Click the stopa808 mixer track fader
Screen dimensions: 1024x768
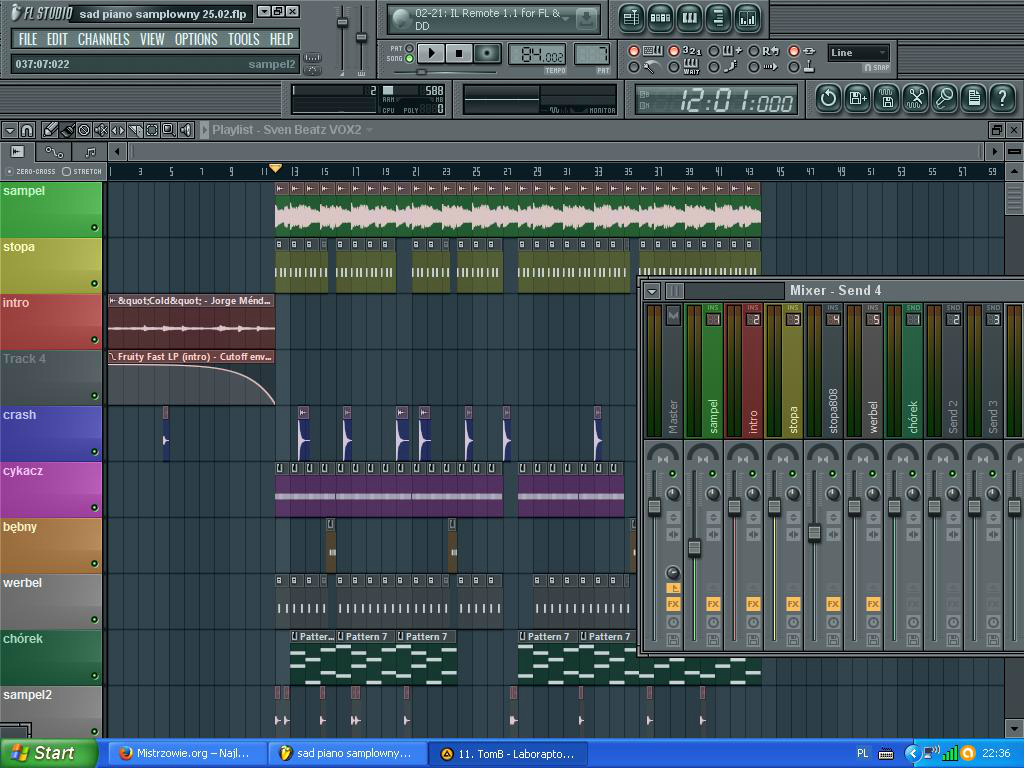pyautogui.click(x=814, y=532)
